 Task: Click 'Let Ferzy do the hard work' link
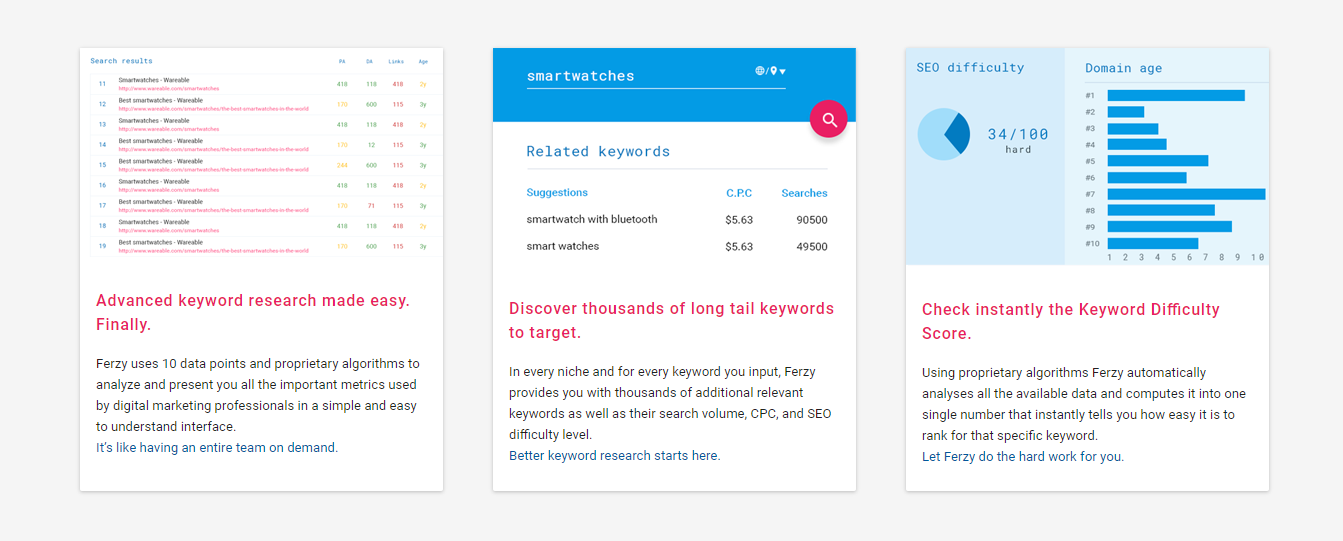pos(1022,457)
